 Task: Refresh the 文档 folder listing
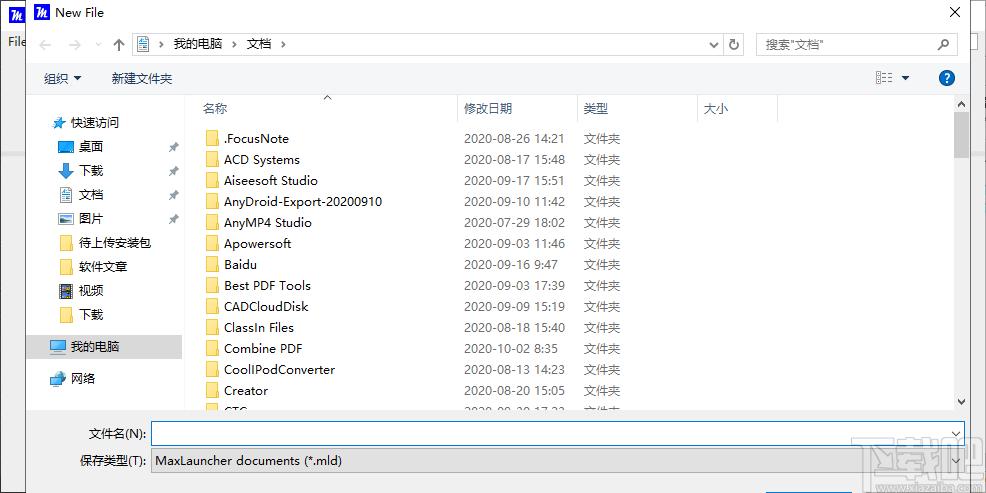pyautogui.click(x=733, y=45)
